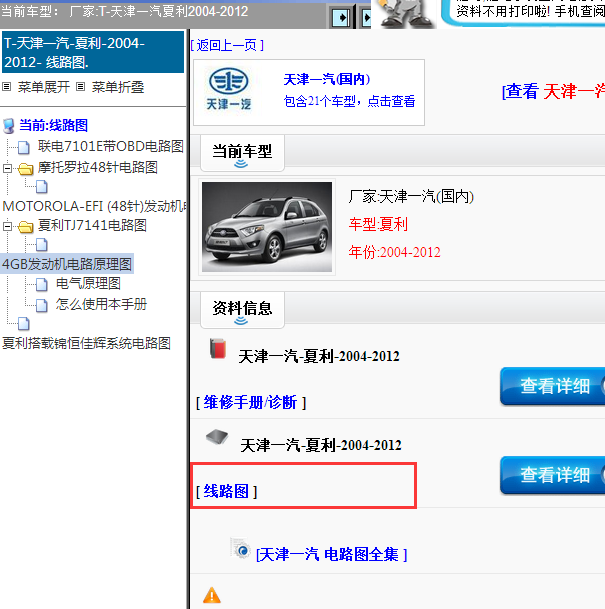Click the first arrow button in top bar

[x=342, y=17]
